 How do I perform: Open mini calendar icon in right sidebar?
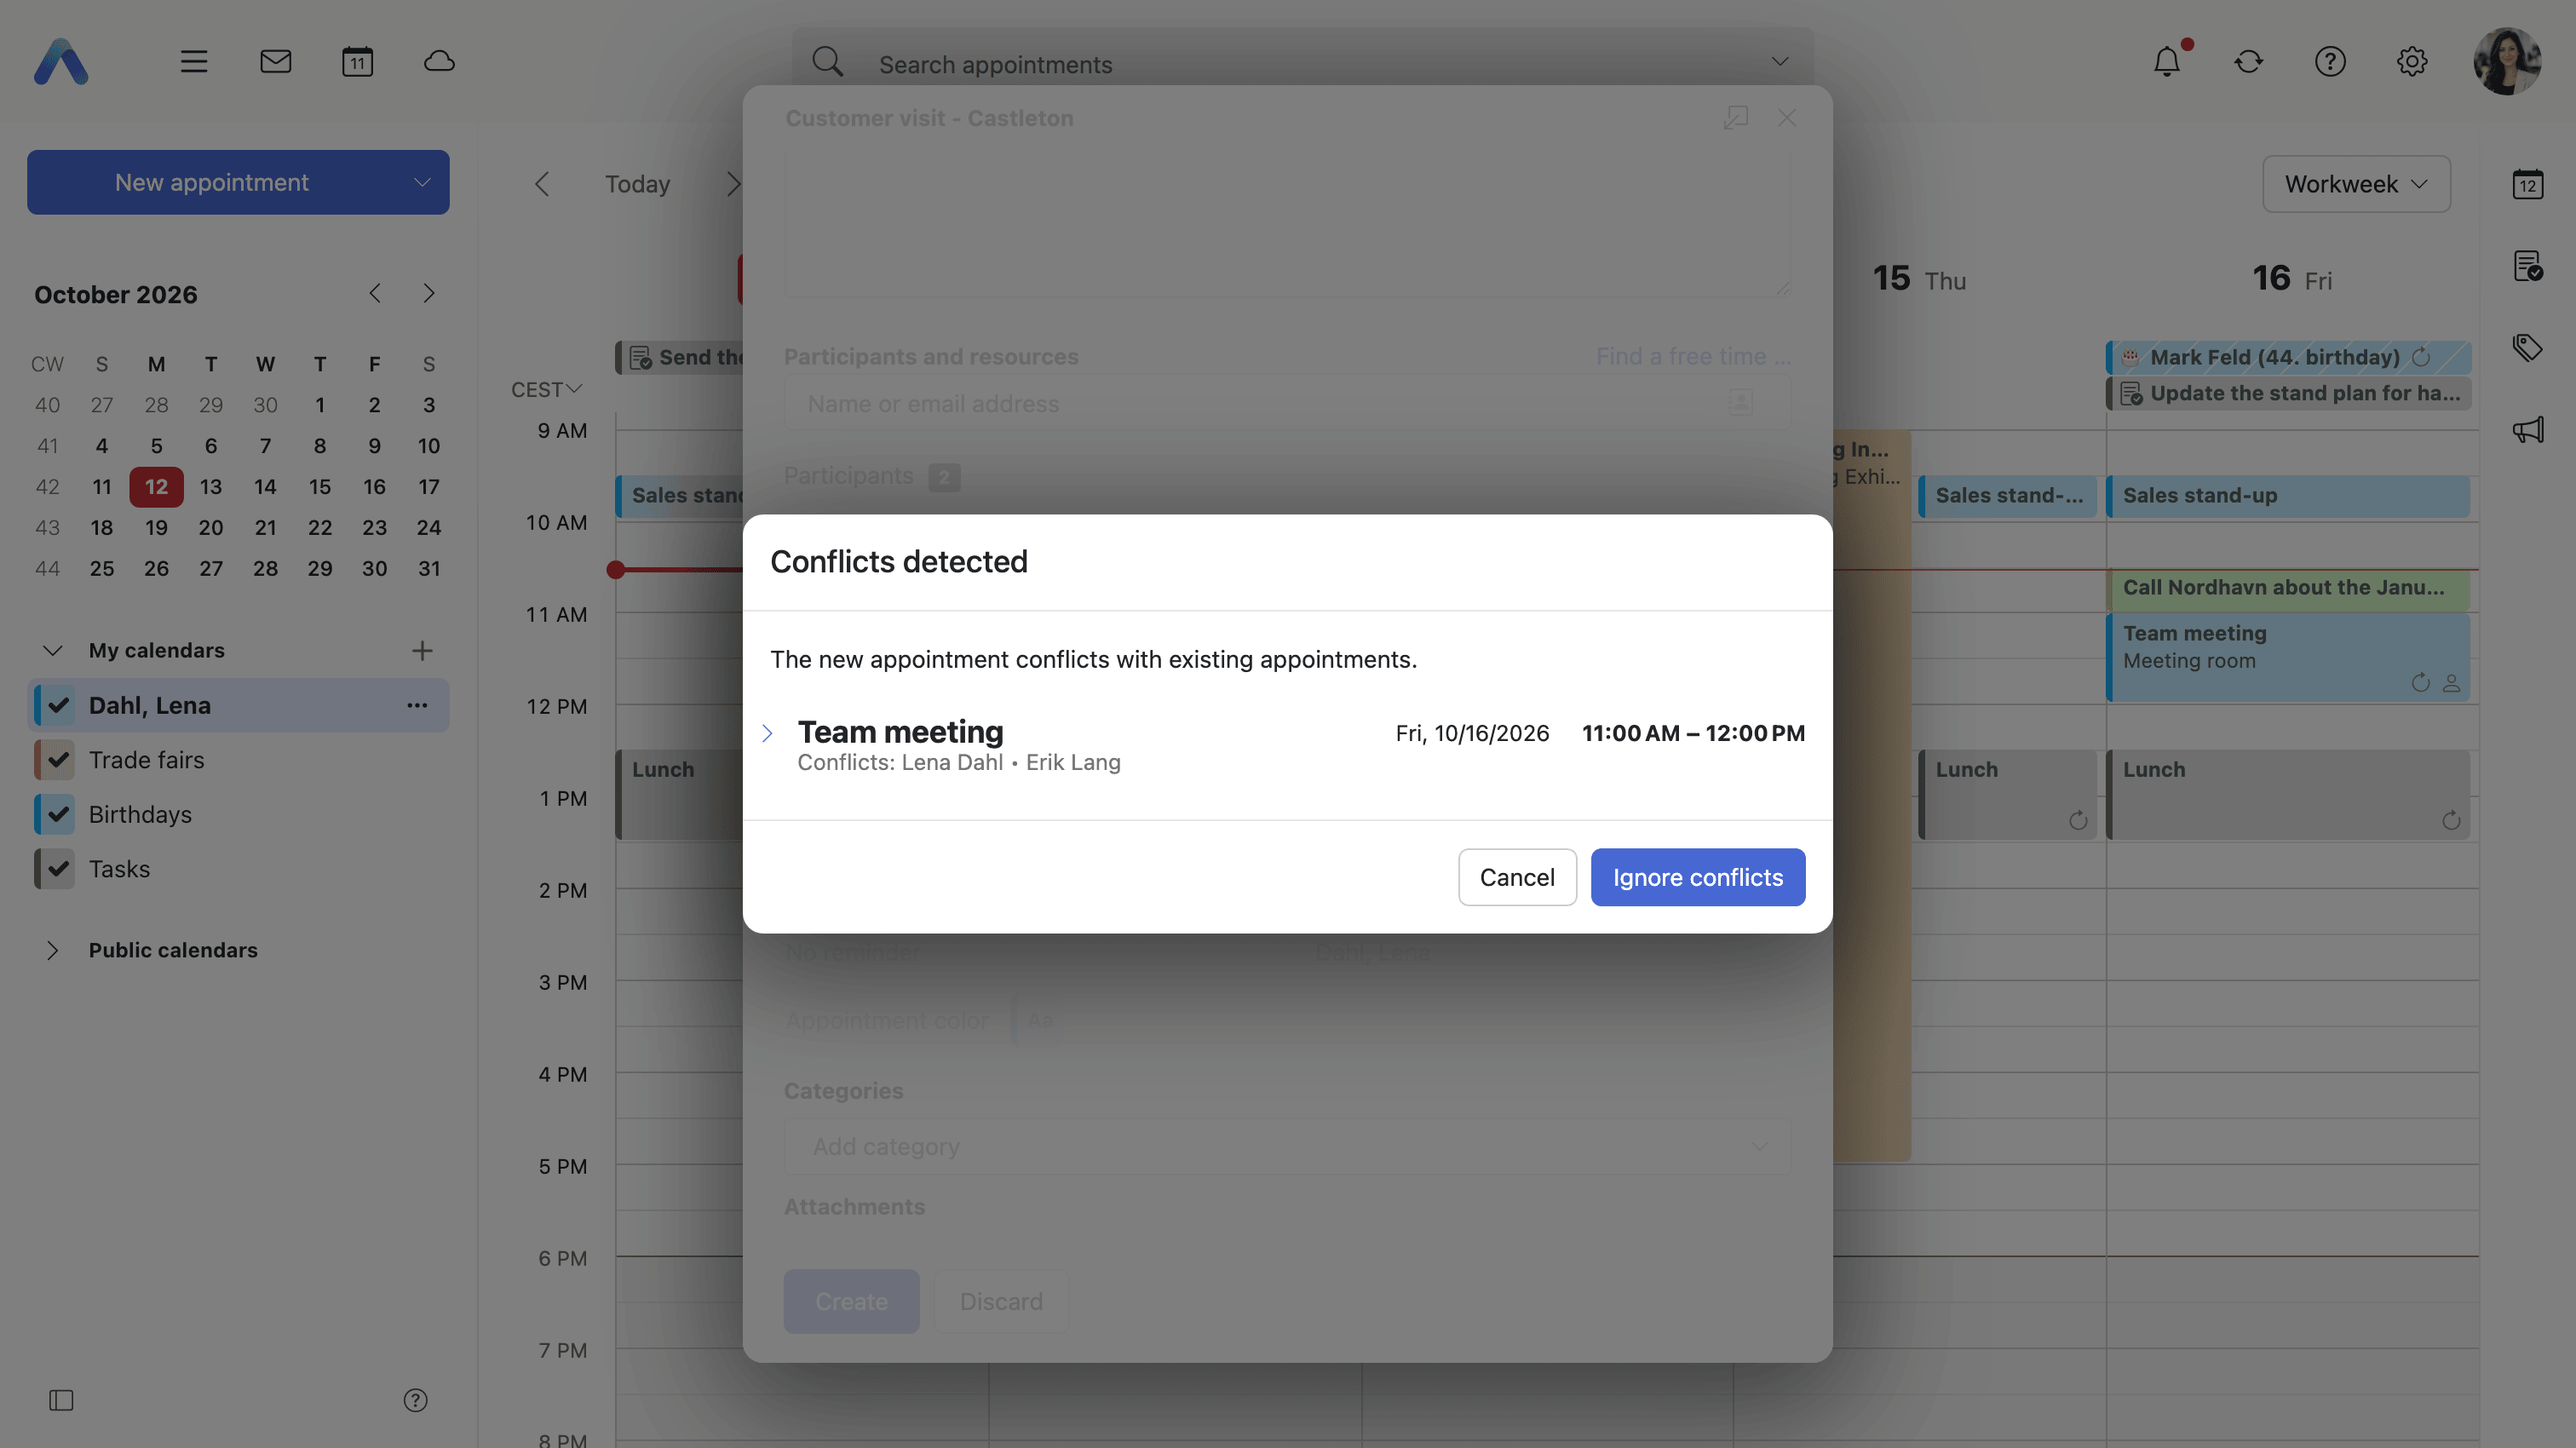coord(2528,184)
